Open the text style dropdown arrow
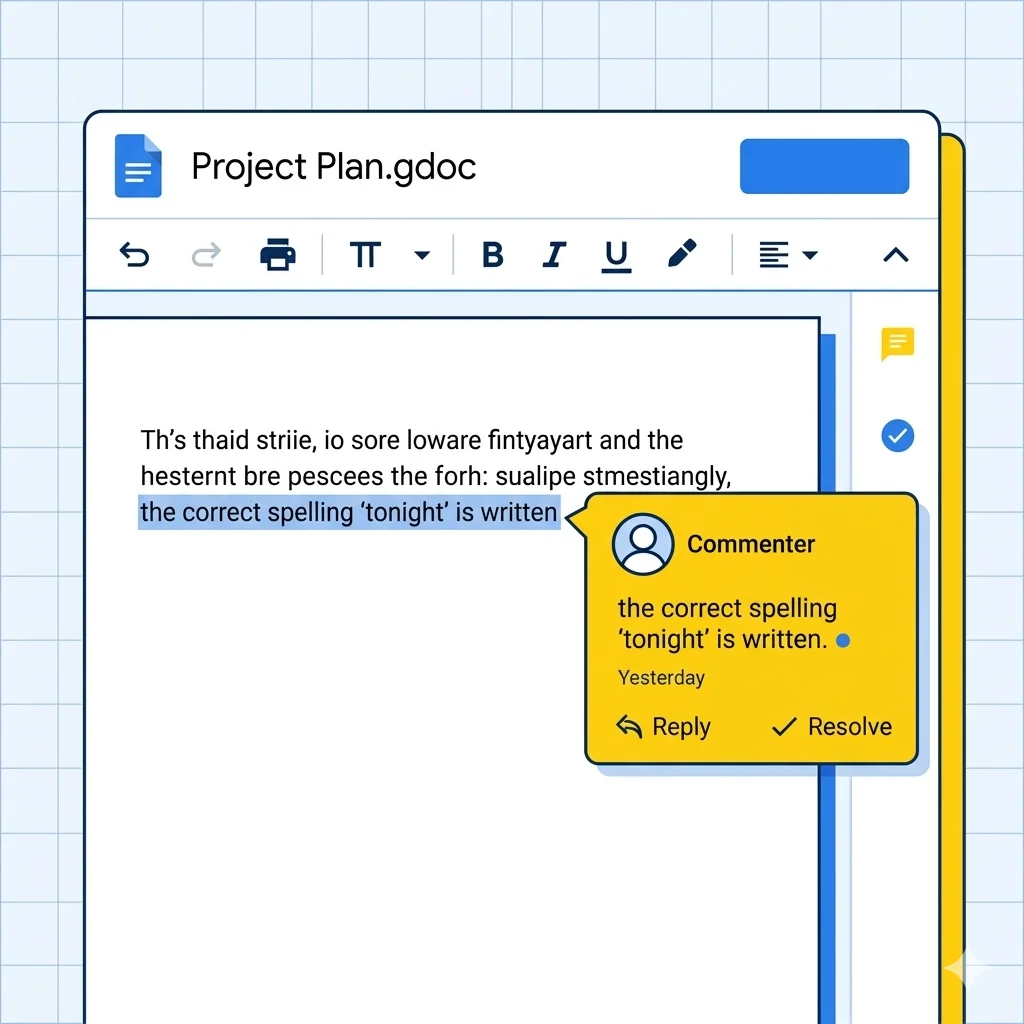Screen dimensions: 1024x1024 [x=422, y=255]
